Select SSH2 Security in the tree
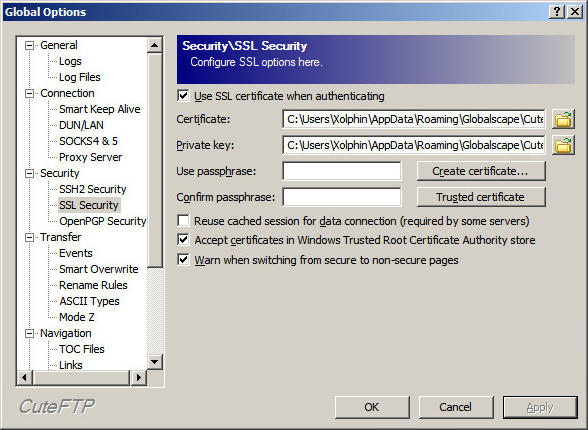588x430 pixels. point(93,189)
